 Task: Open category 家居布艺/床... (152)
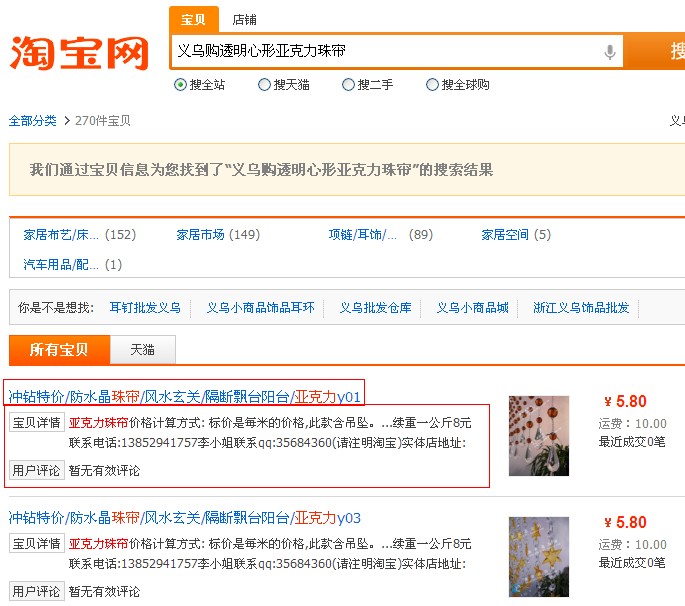80,235
